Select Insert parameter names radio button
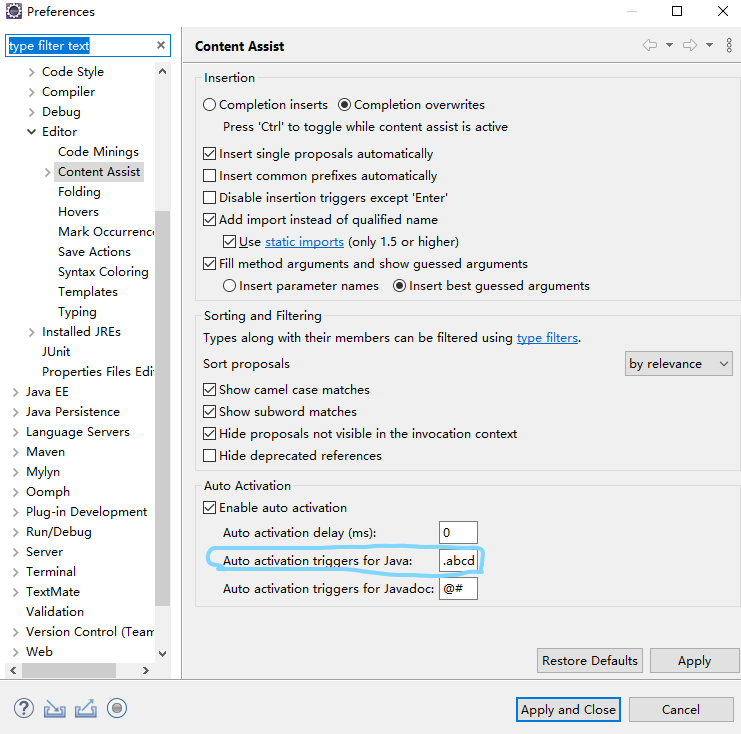 coord(229,285)
